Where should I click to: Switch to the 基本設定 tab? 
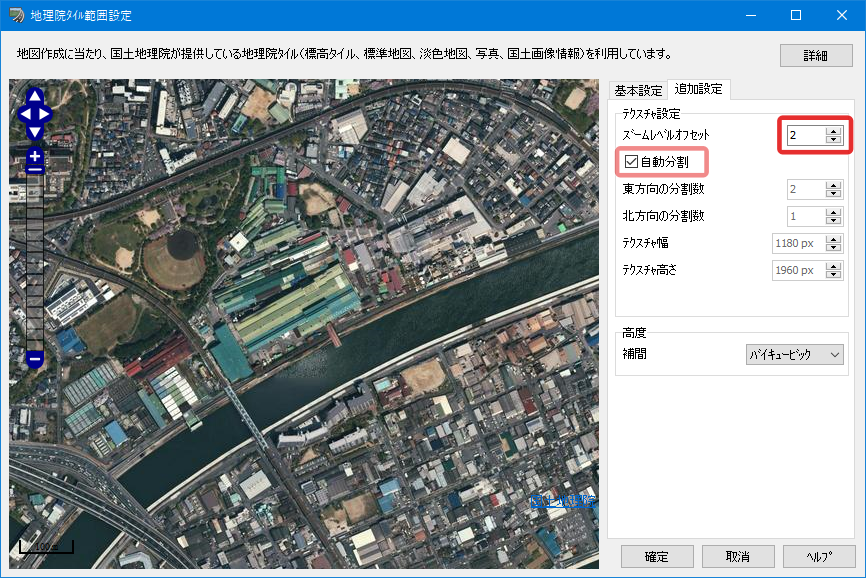(x=638, y=90)
